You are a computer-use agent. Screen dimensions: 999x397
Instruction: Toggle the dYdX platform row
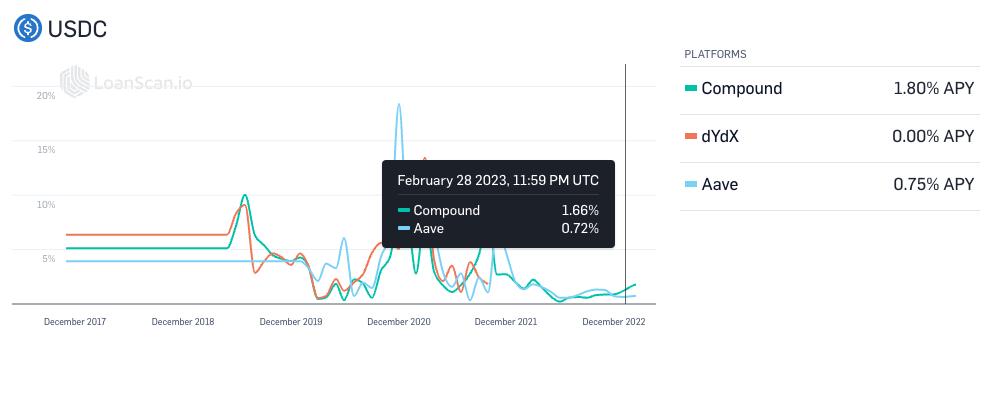[x=830, y=138]
